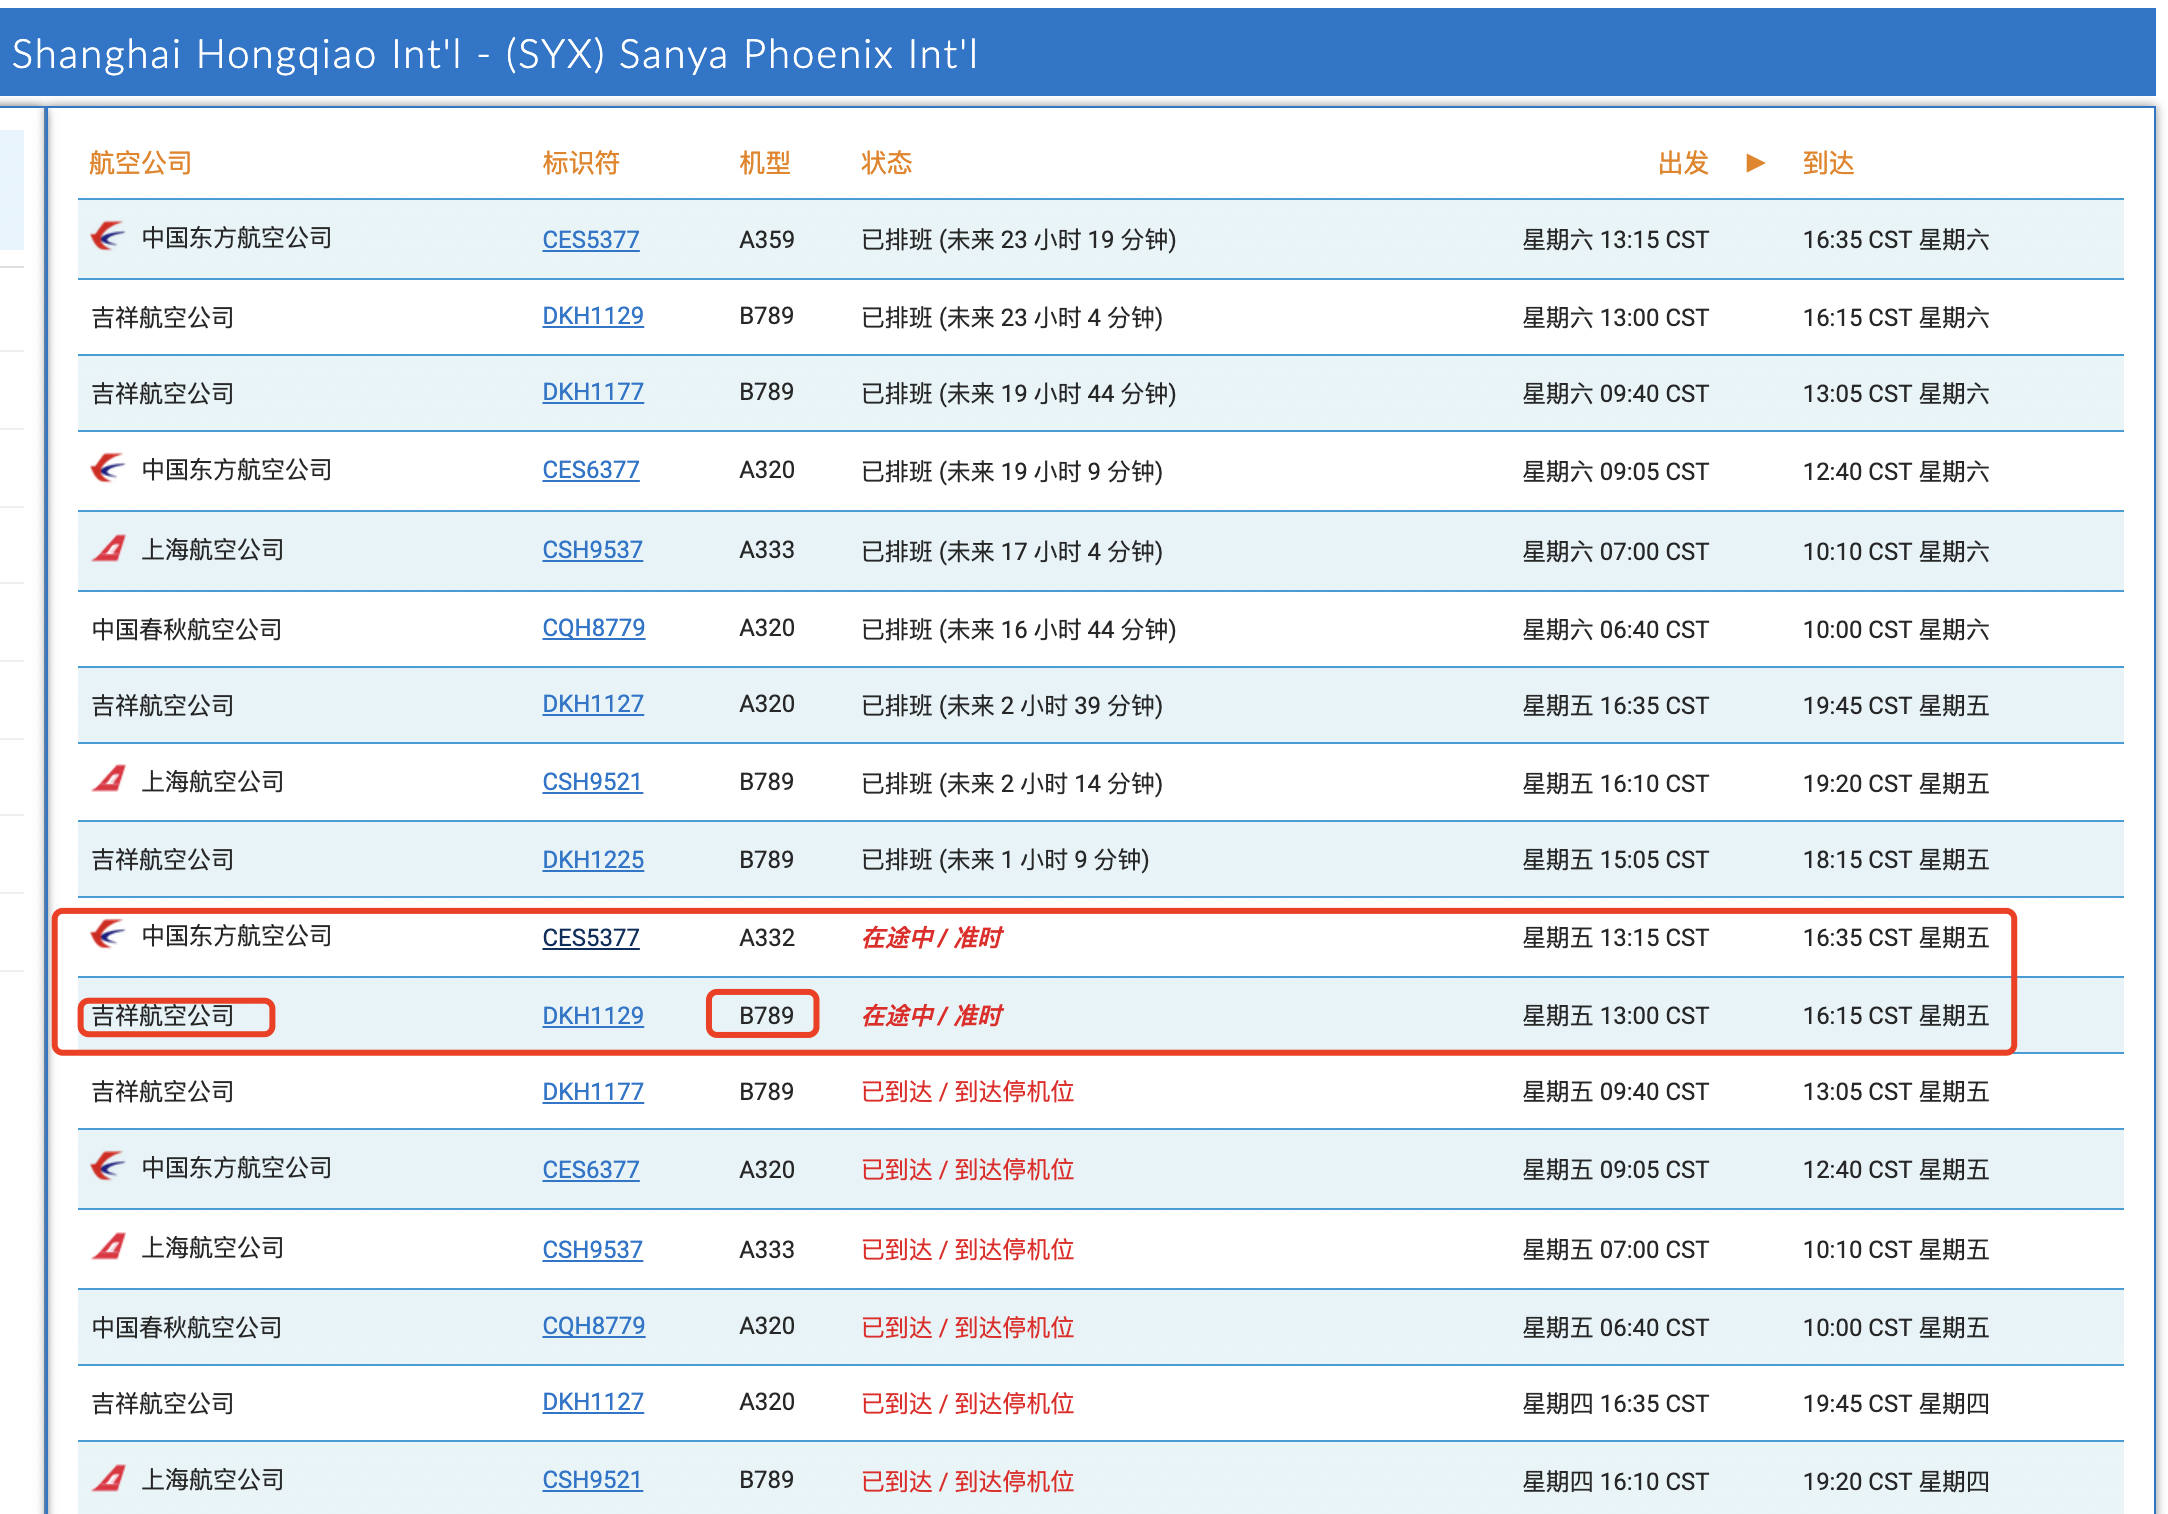Click arrival time 10:00 CST 星期六

pos(1896,630)
